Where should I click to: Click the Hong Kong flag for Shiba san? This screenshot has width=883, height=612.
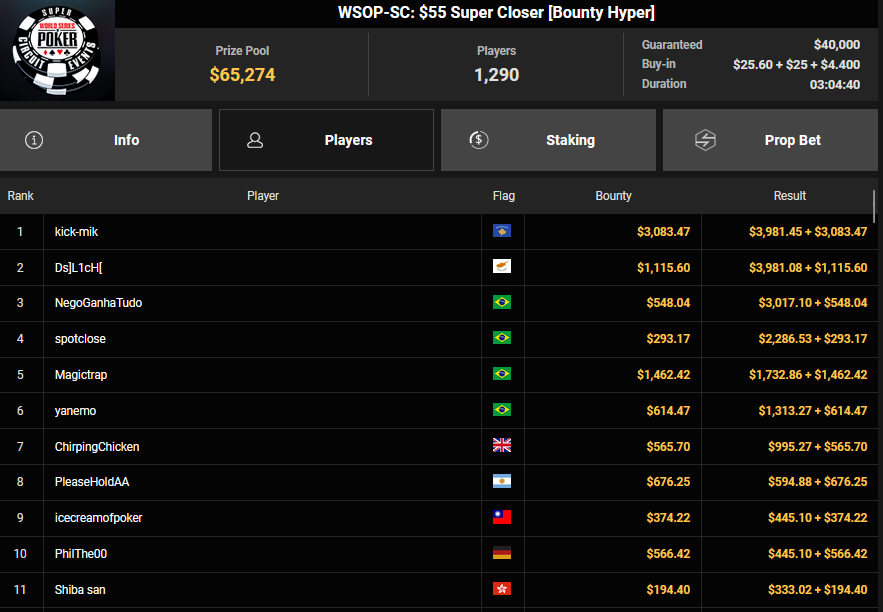pos(502,589)
